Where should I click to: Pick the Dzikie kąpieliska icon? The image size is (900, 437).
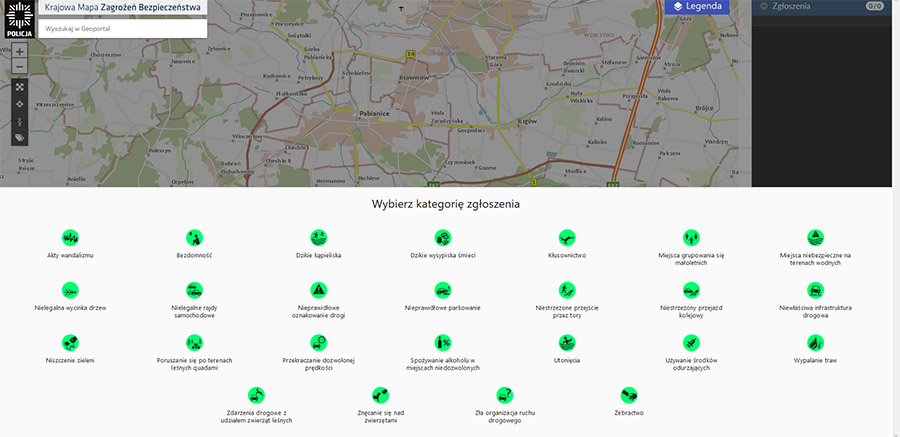tap(319, 238)
